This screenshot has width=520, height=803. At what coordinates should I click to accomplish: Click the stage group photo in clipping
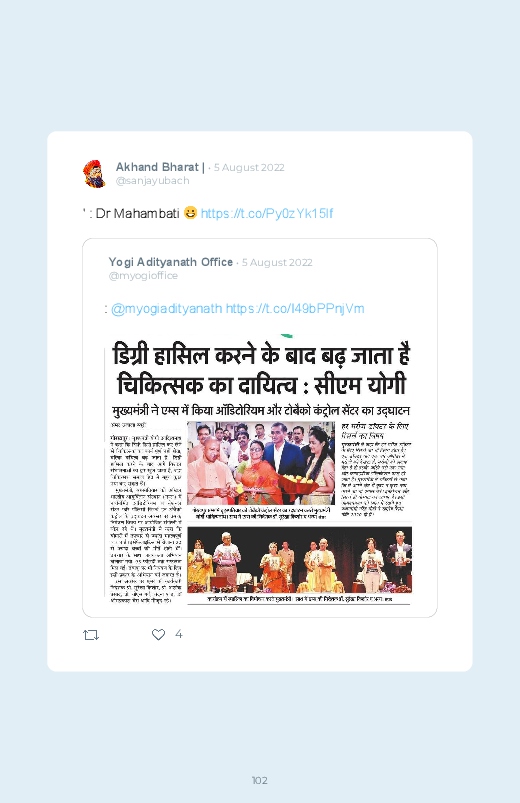coord(300,560)
